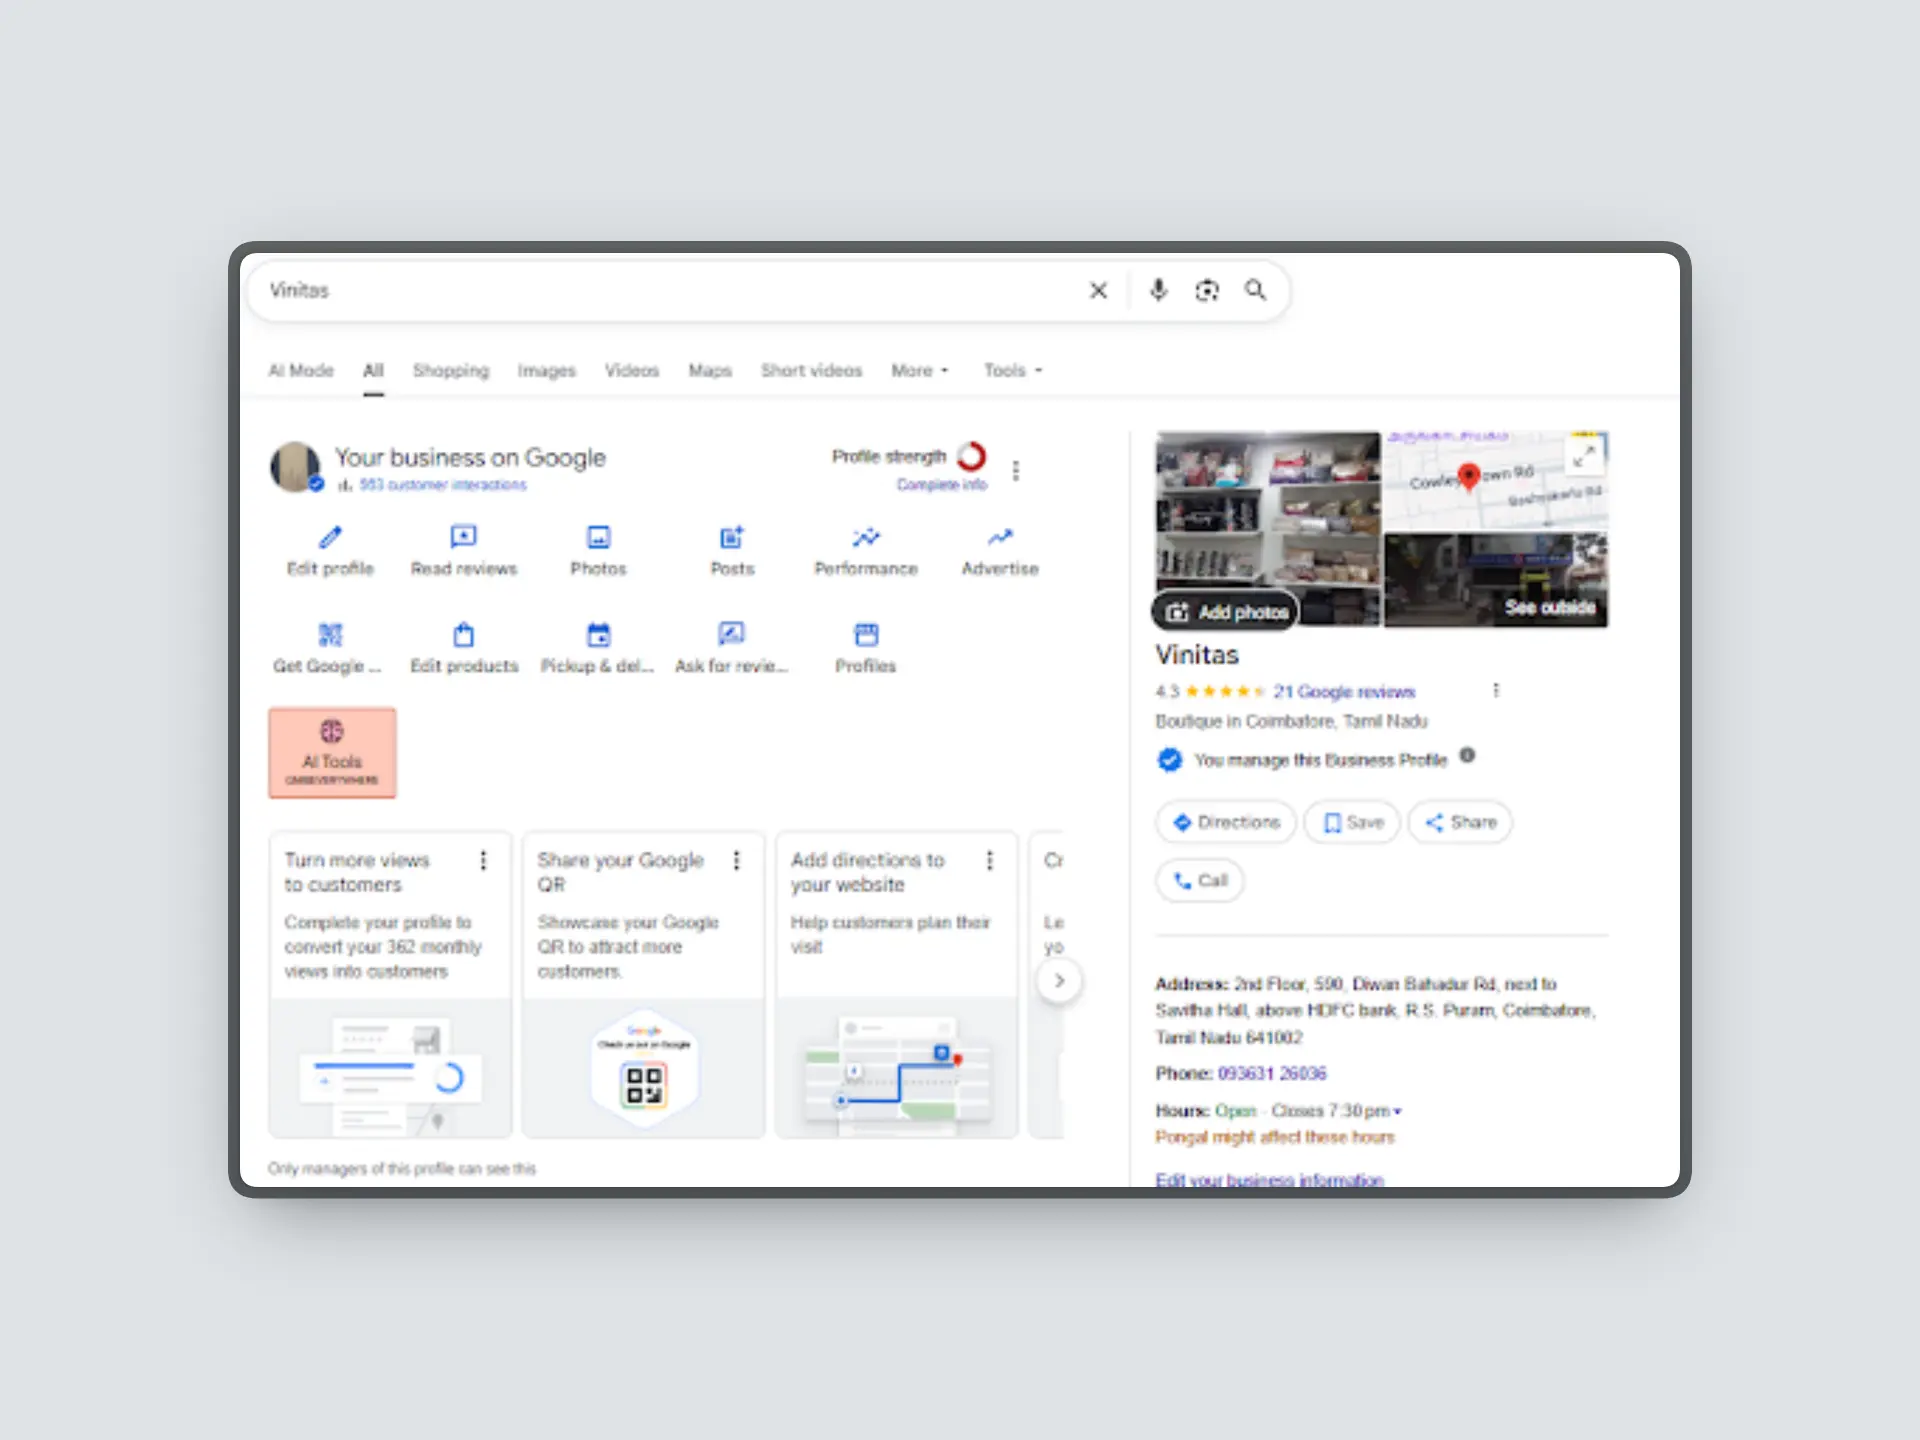Open the 21 Google reviews link
The image size is (1920, 1440).
coord(1344,692)
